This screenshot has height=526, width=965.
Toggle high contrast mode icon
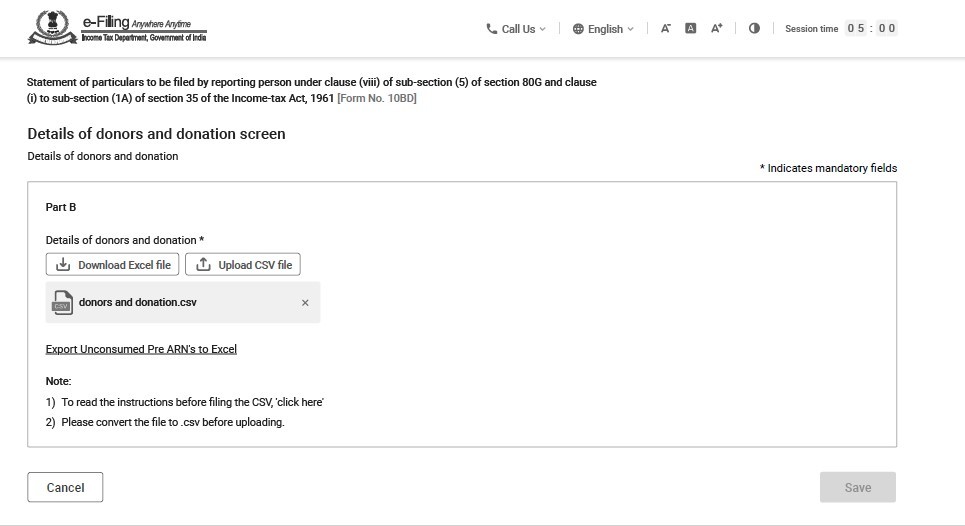coord(754,29)
